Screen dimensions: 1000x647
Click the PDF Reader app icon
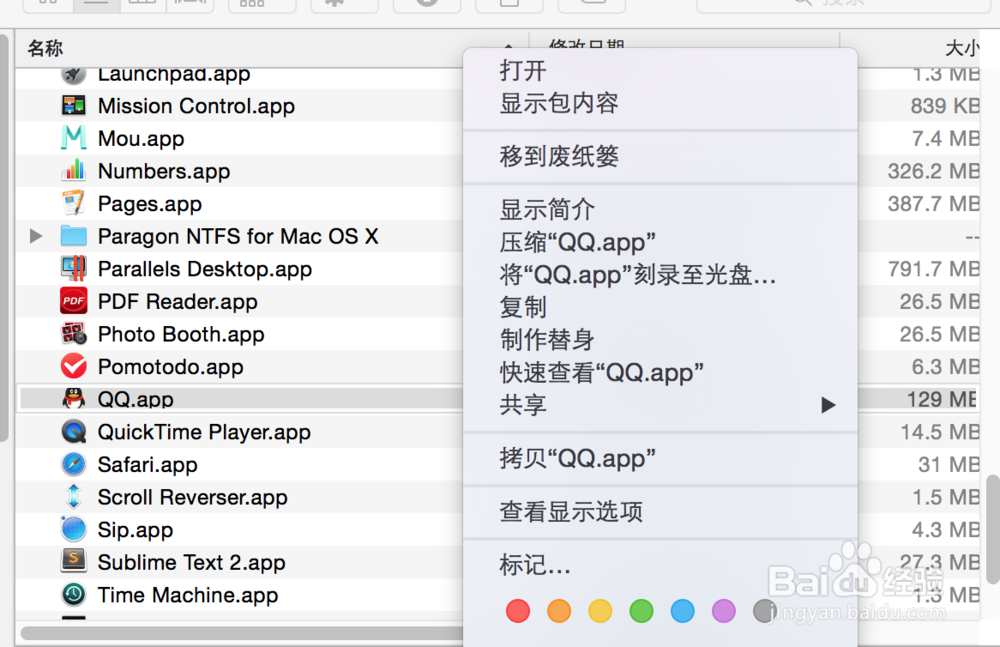(x=73, y=301)
